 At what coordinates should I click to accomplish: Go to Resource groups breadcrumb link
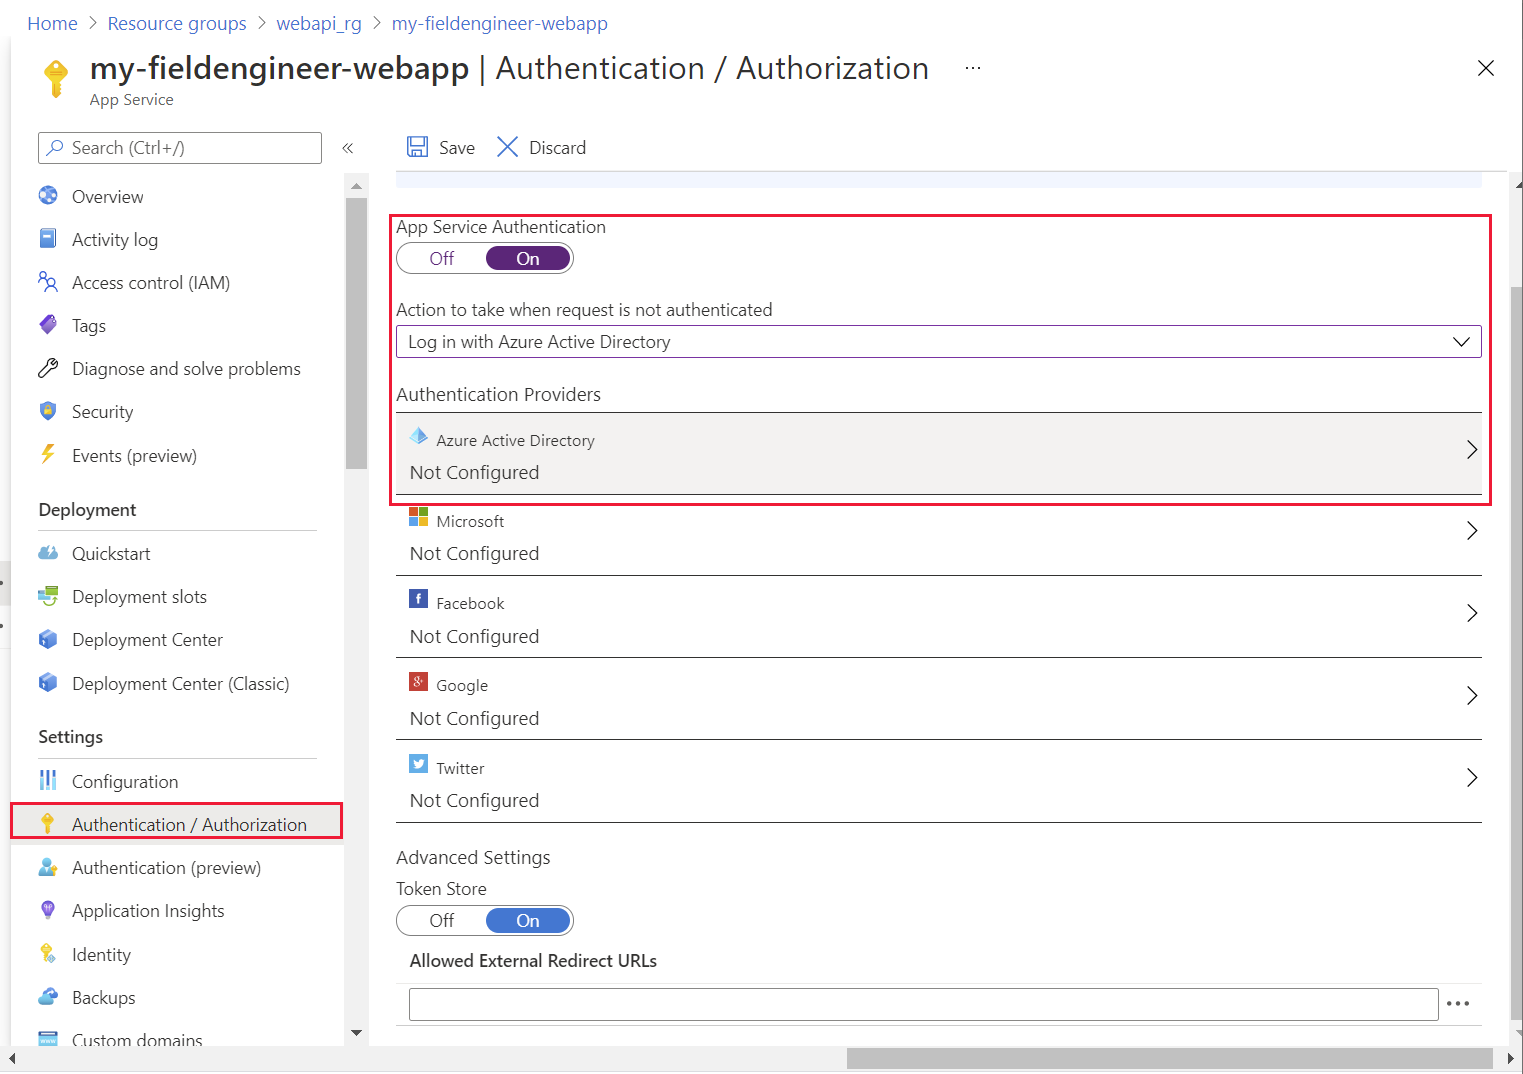pyautogui.click(x=177, y=23)
